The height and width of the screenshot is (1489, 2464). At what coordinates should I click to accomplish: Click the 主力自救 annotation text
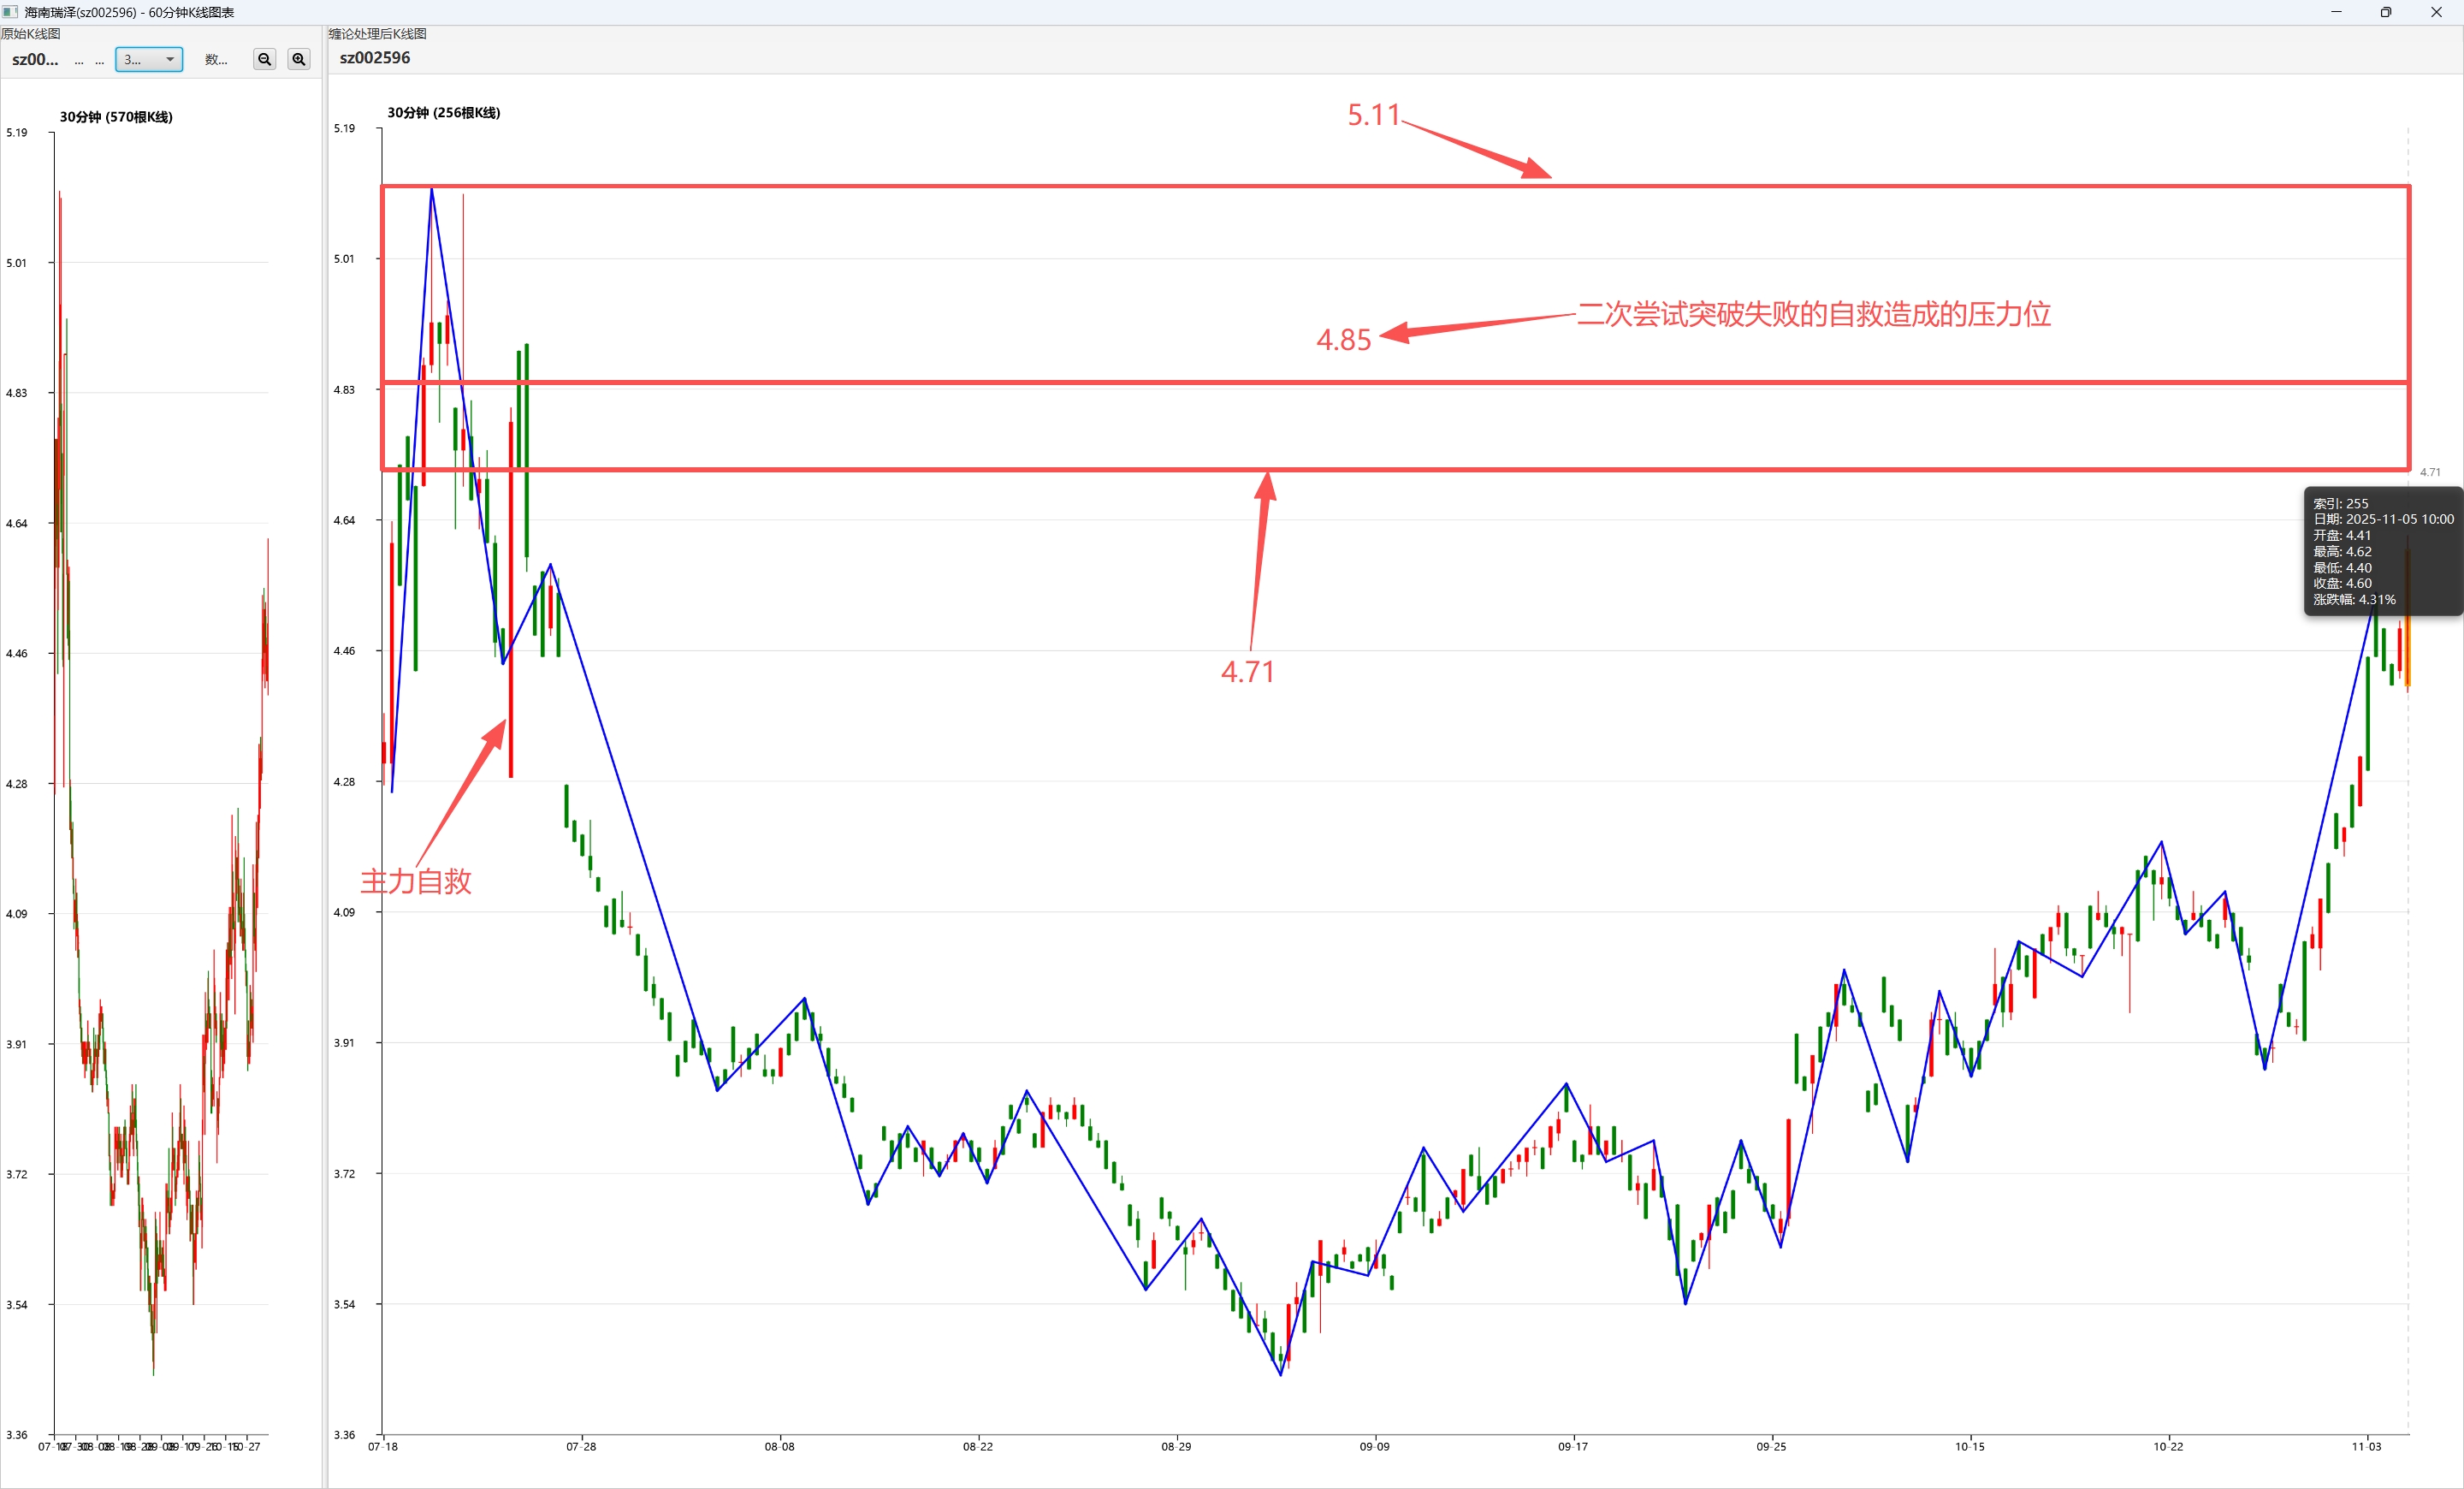coord(416,882)
